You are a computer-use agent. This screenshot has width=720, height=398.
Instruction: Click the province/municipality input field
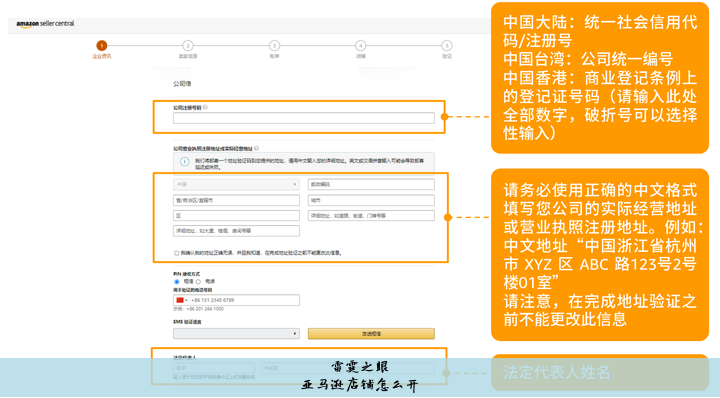(236, 200)
